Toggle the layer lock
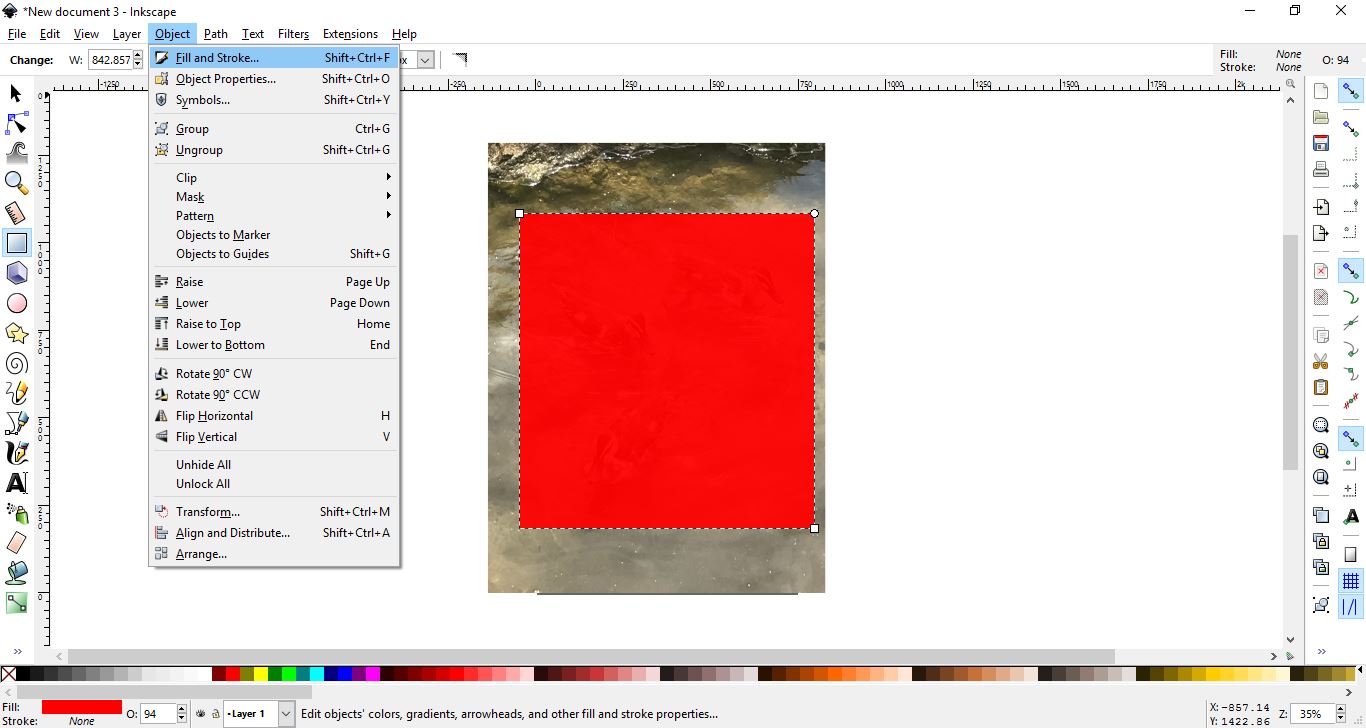Screen dimensions: 1366x728 tap(216, 713)
